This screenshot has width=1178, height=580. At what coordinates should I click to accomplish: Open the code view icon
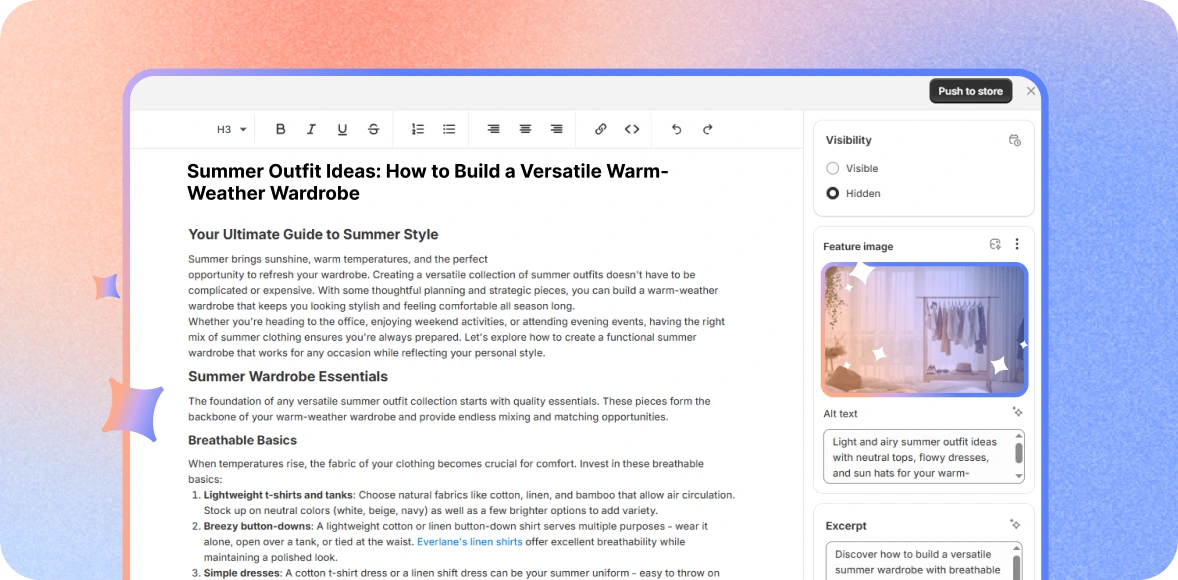click(x=632, y=129)
